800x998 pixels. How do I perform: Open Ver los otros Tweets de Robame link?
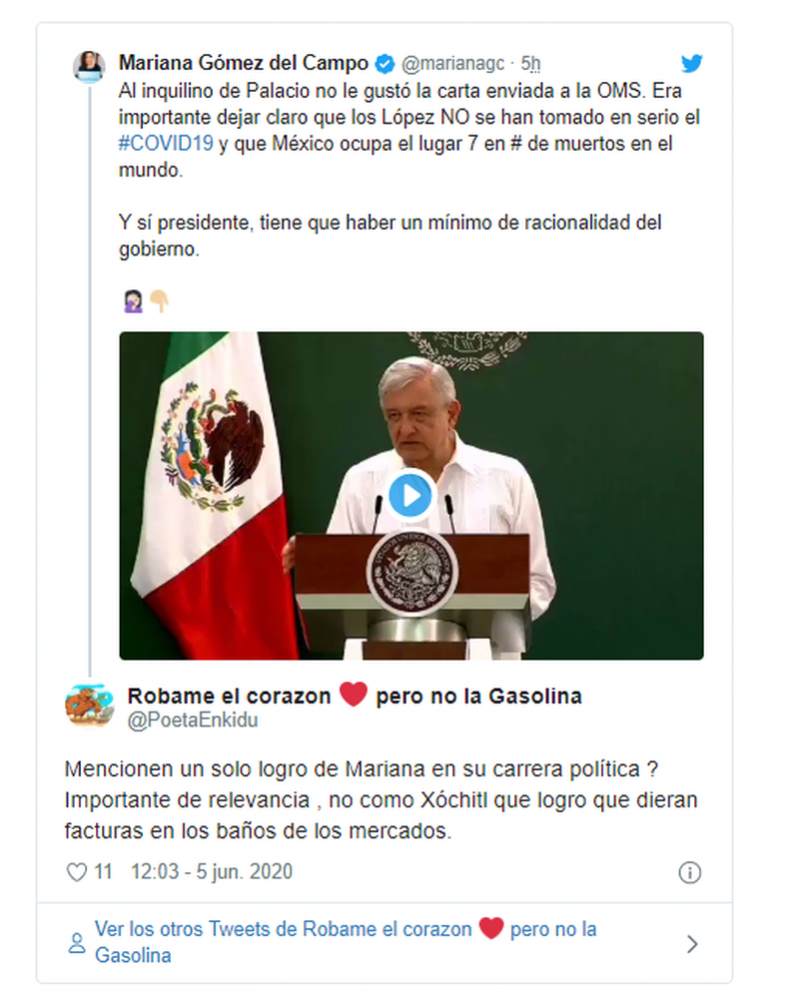346,942
